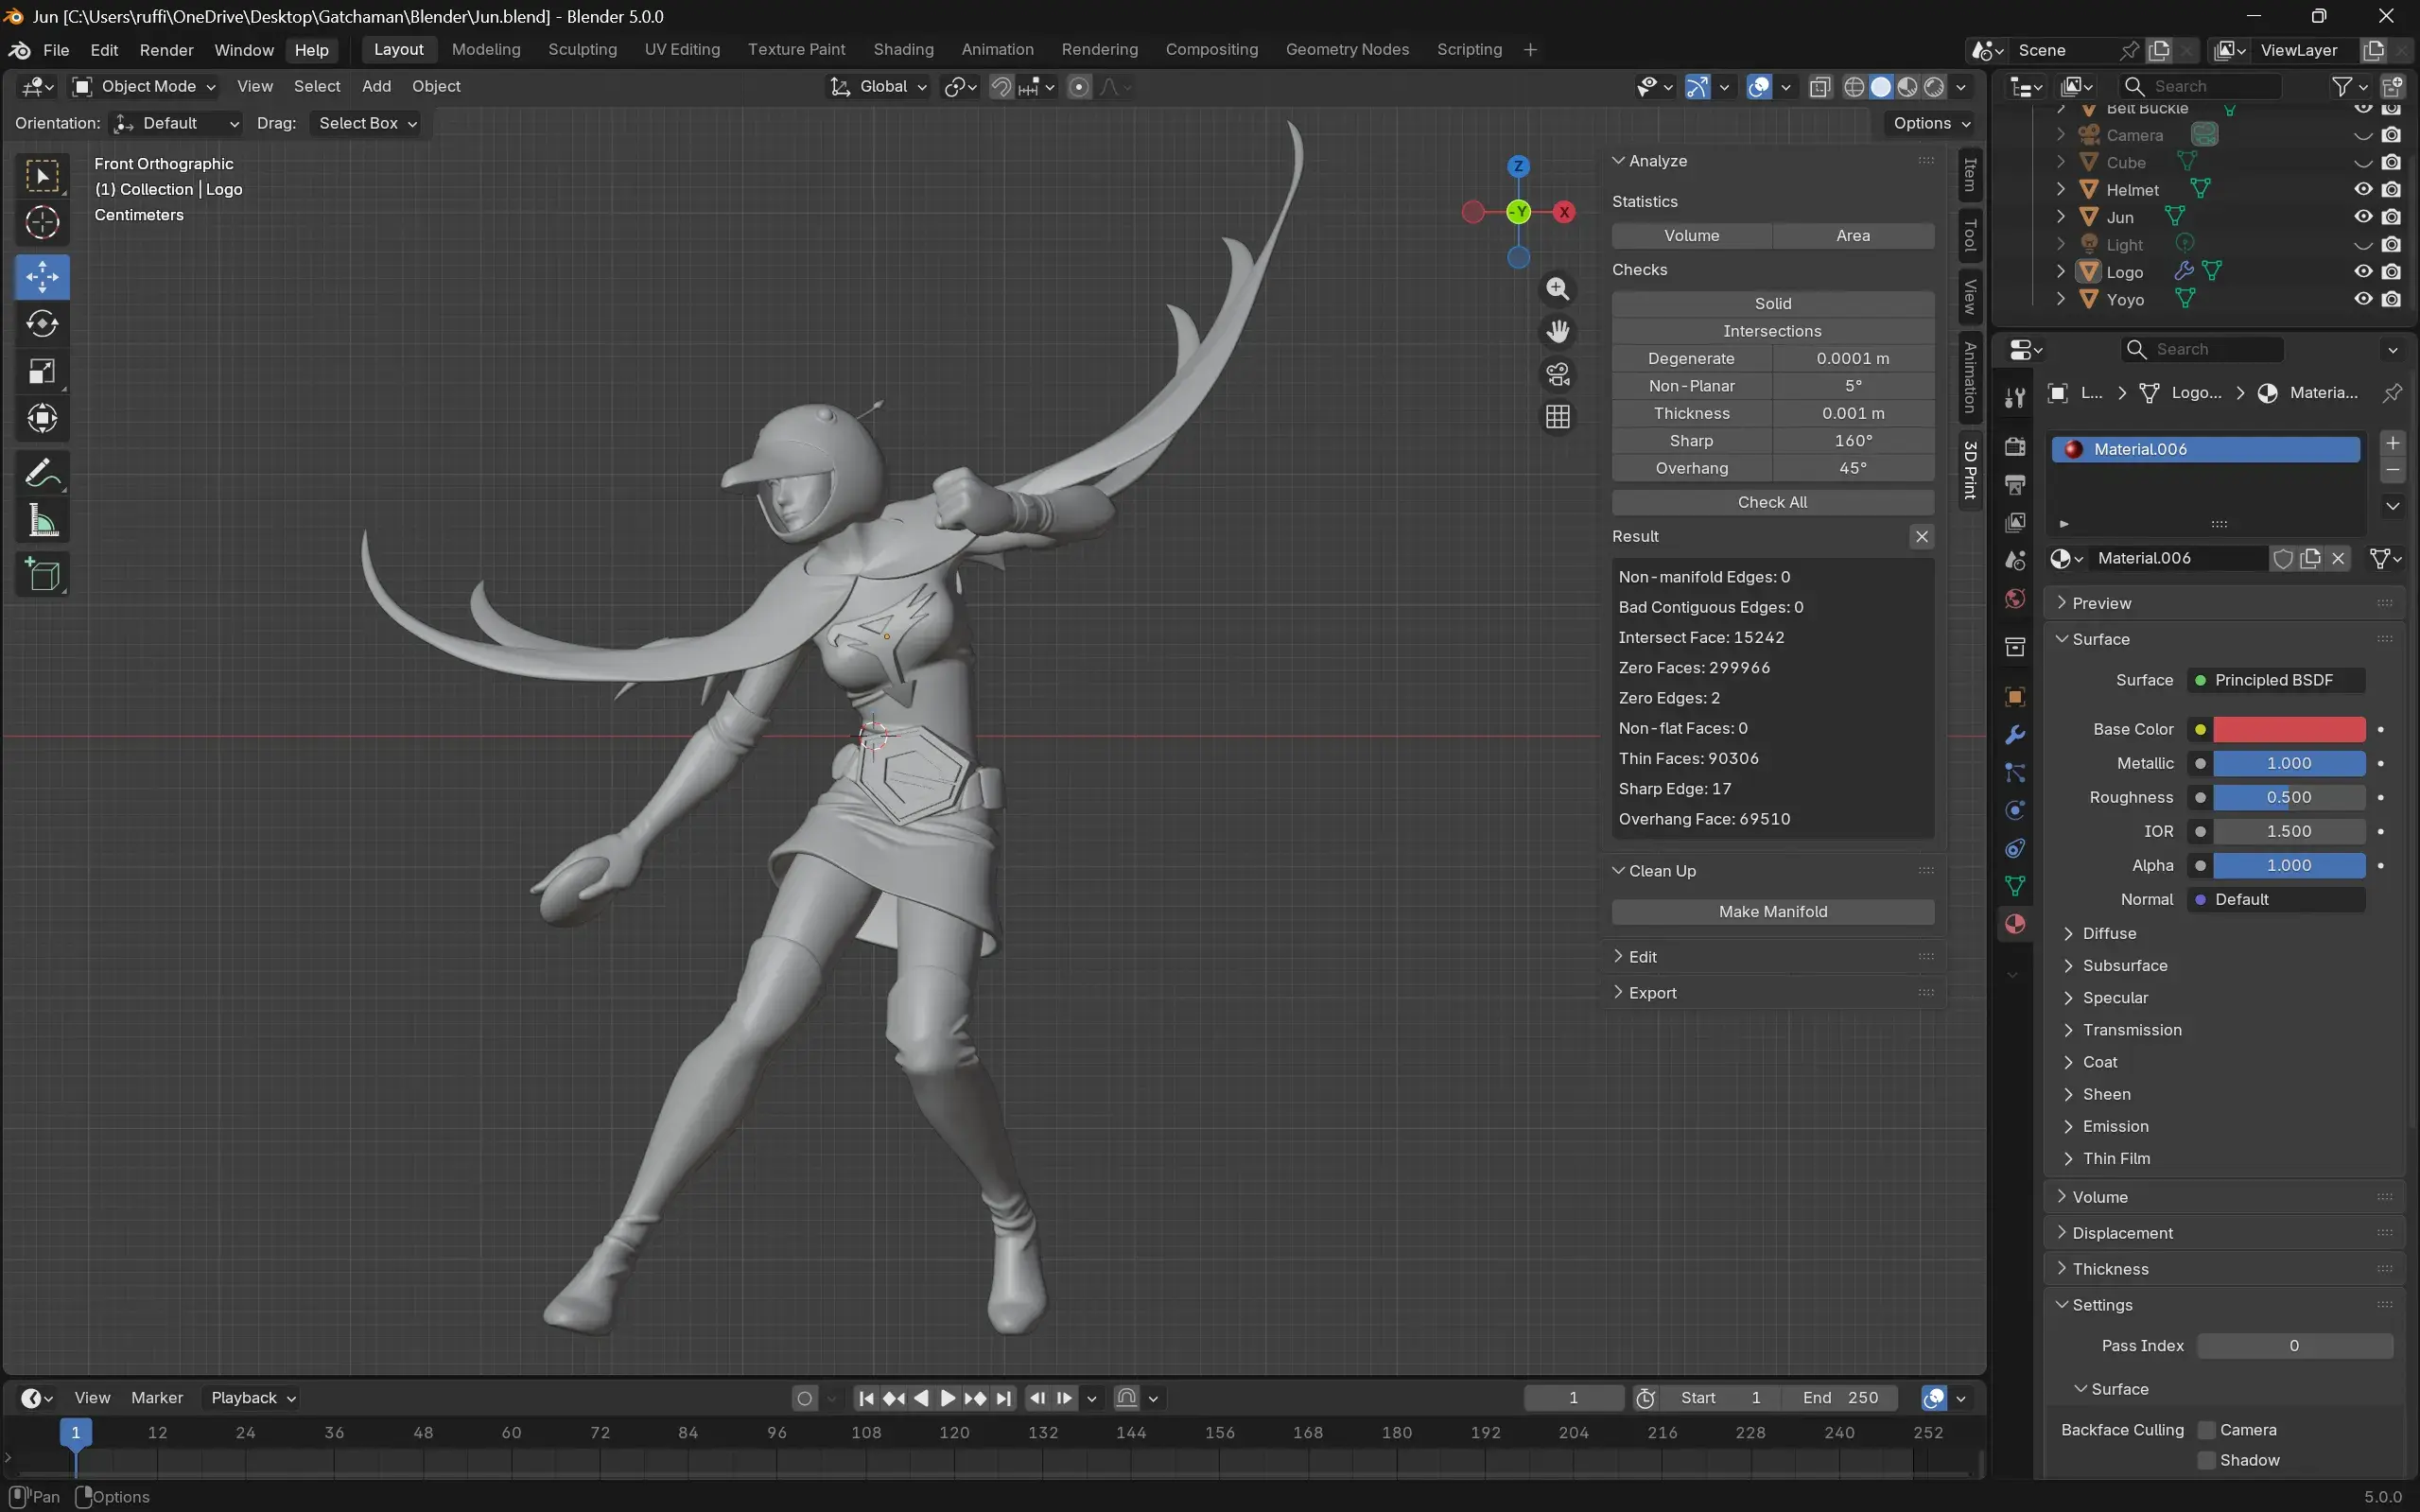Switch perspective/orthographic with the grid icon
The image size is (2420, 1512).
pyautogui.click(x=1557, y=417)
